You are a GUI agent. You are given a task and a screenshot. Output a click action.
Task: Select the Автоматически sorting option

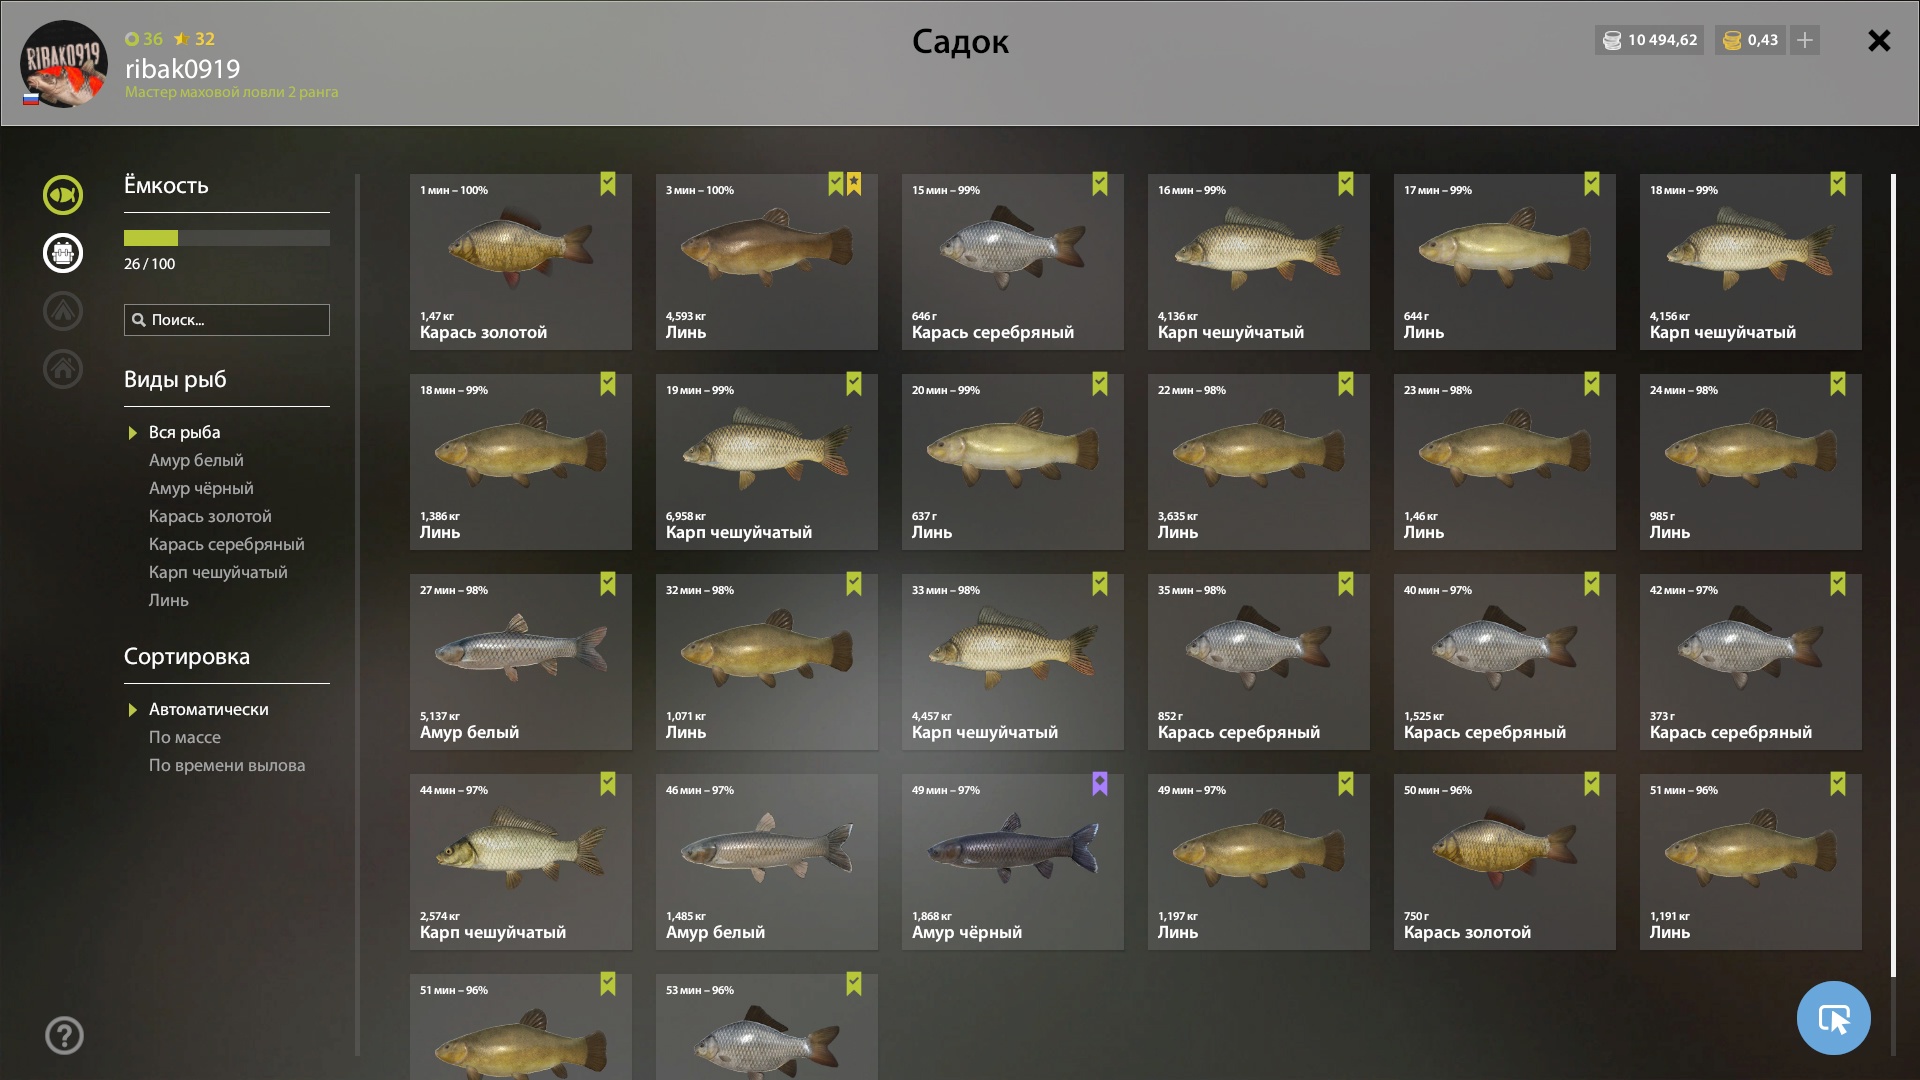(x=209, y=709)
